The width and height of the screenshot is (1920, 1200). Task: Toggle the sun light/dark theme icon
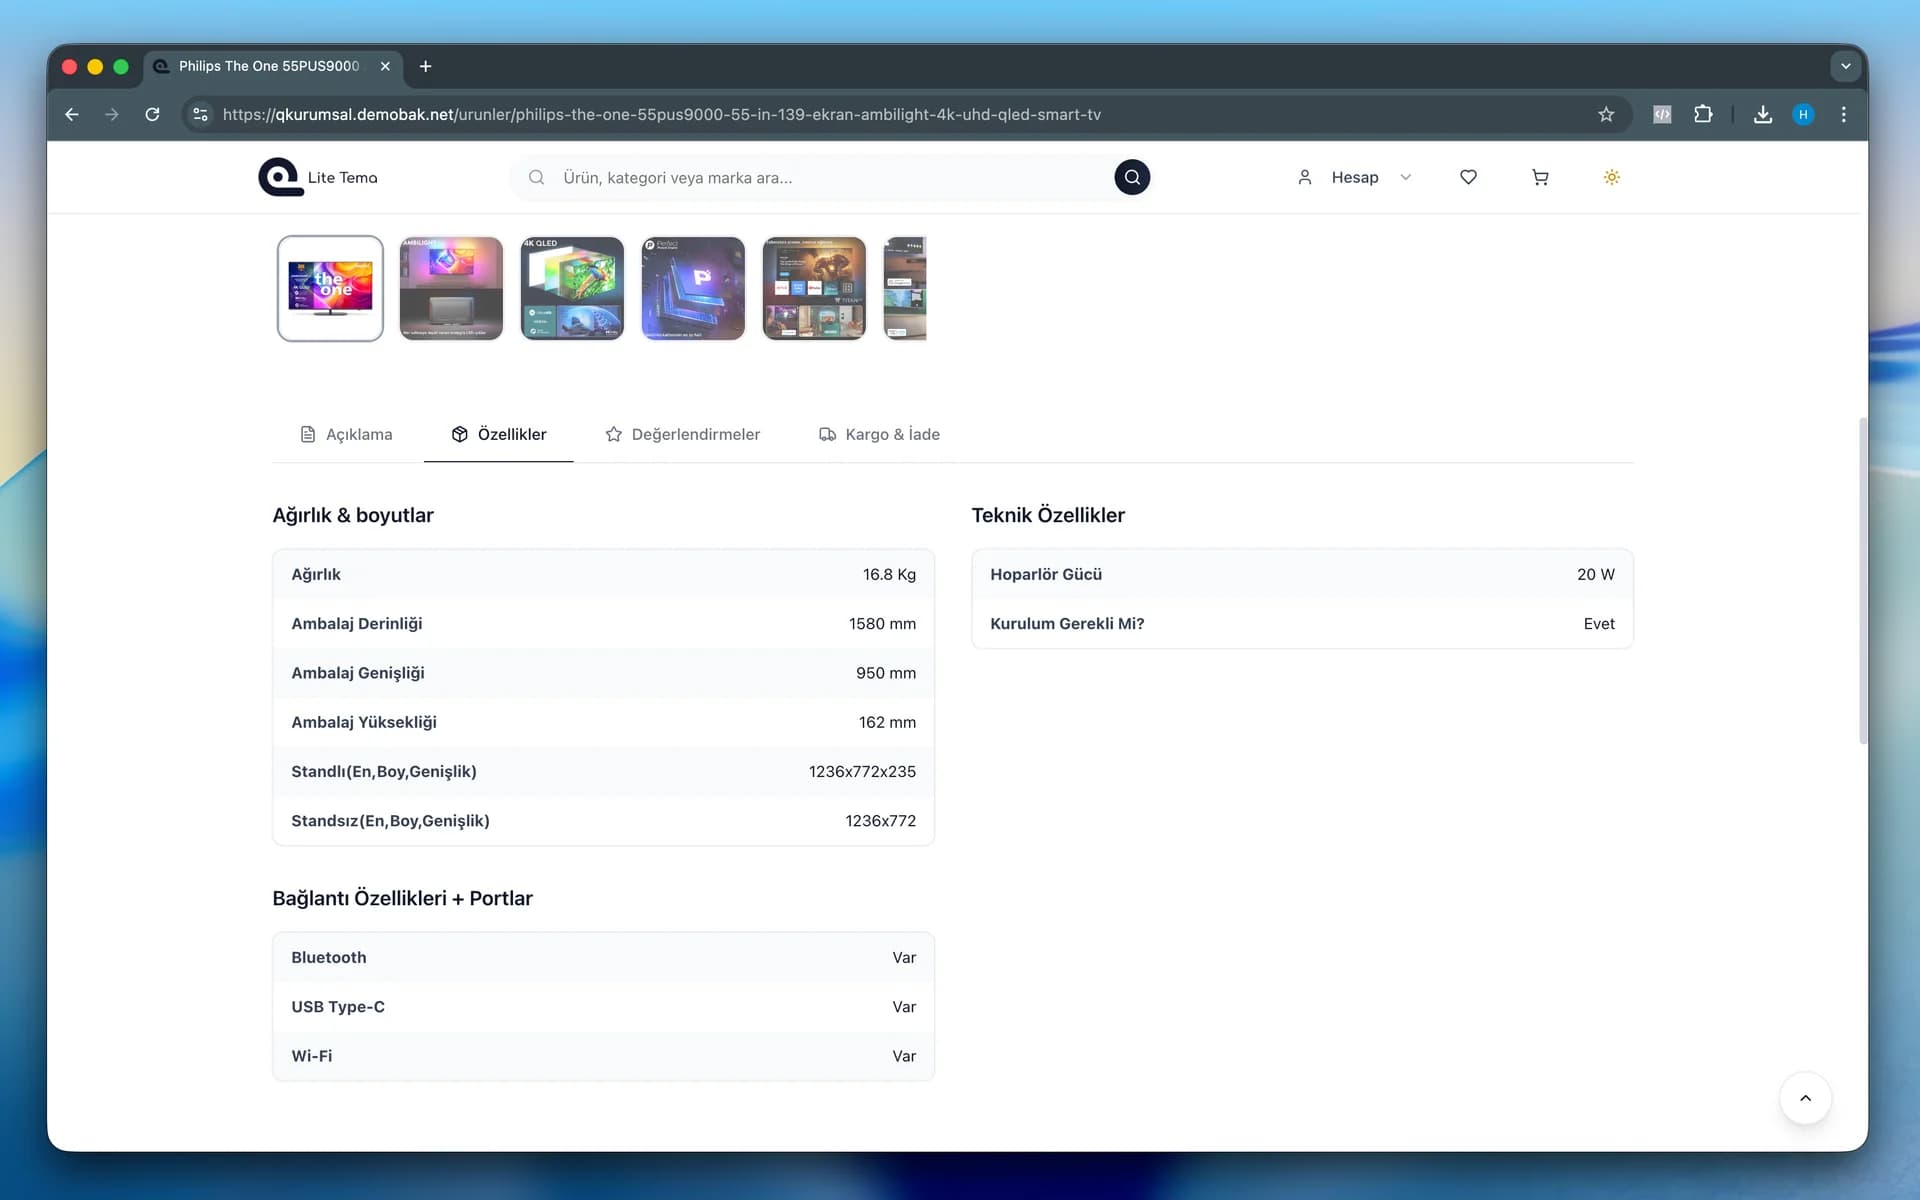click(x=1611, y=177)
